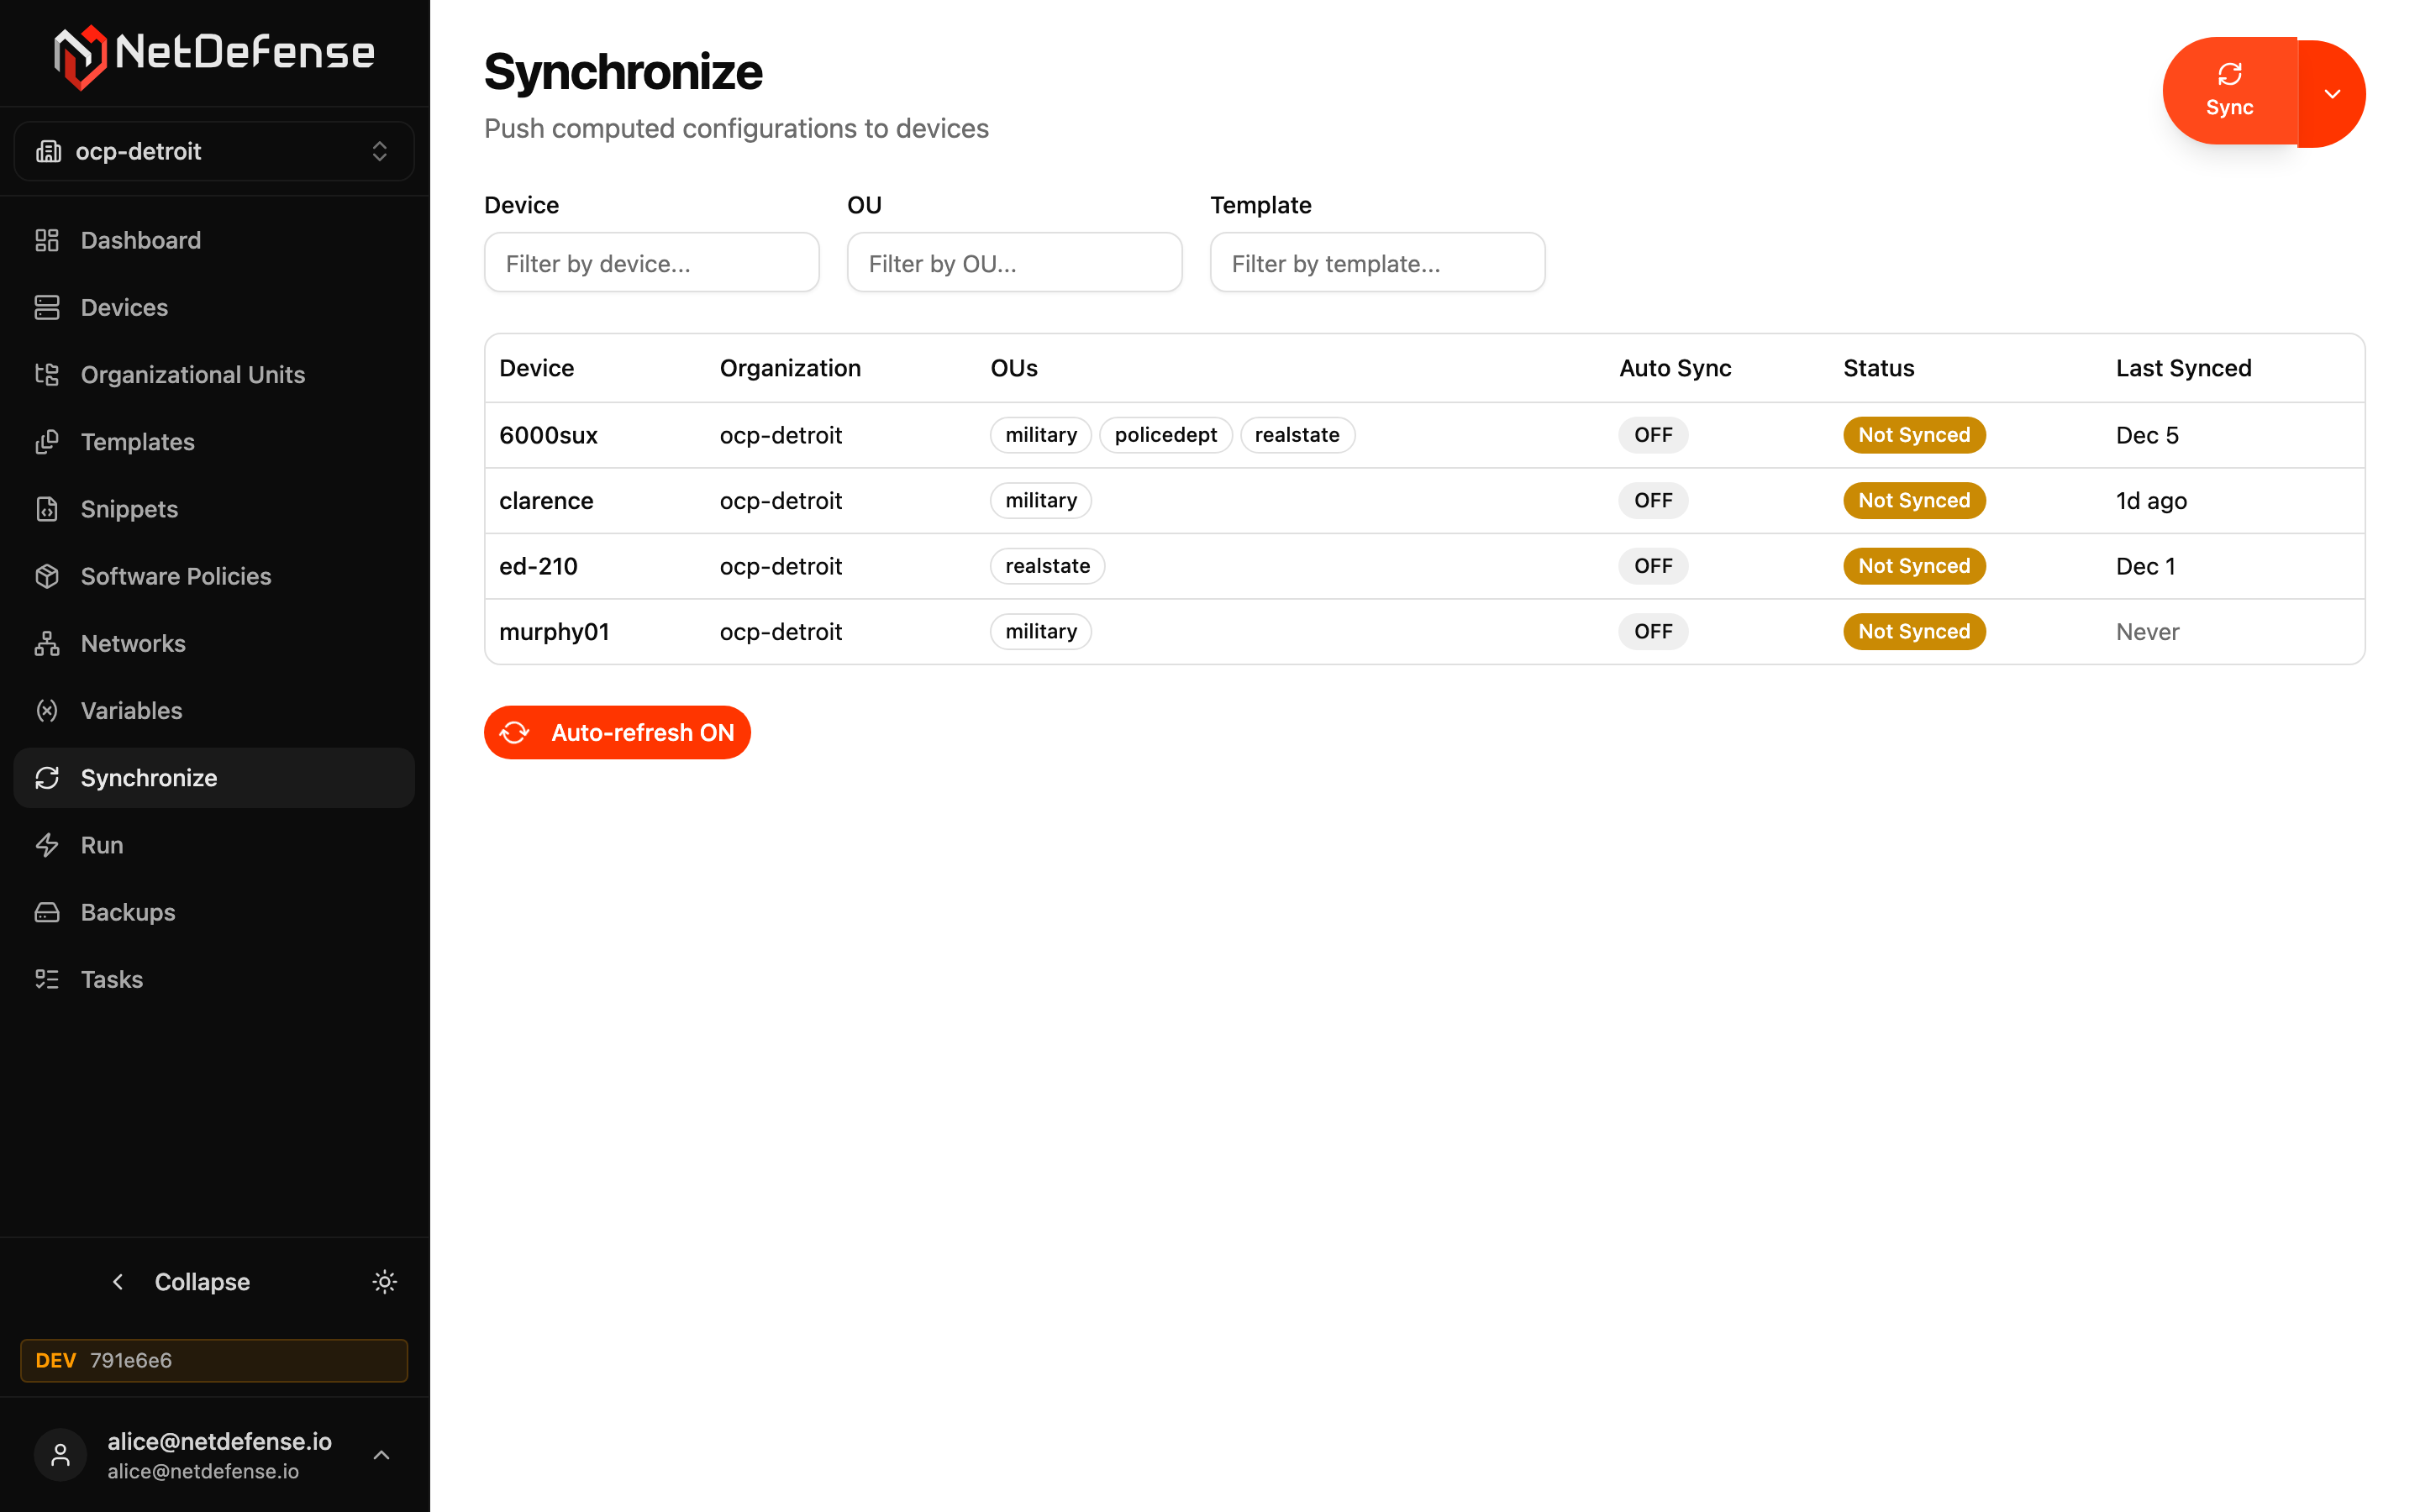2420x1512 pixels.
Task: Select Backups in the sidebar
Action: click(214, 912)
